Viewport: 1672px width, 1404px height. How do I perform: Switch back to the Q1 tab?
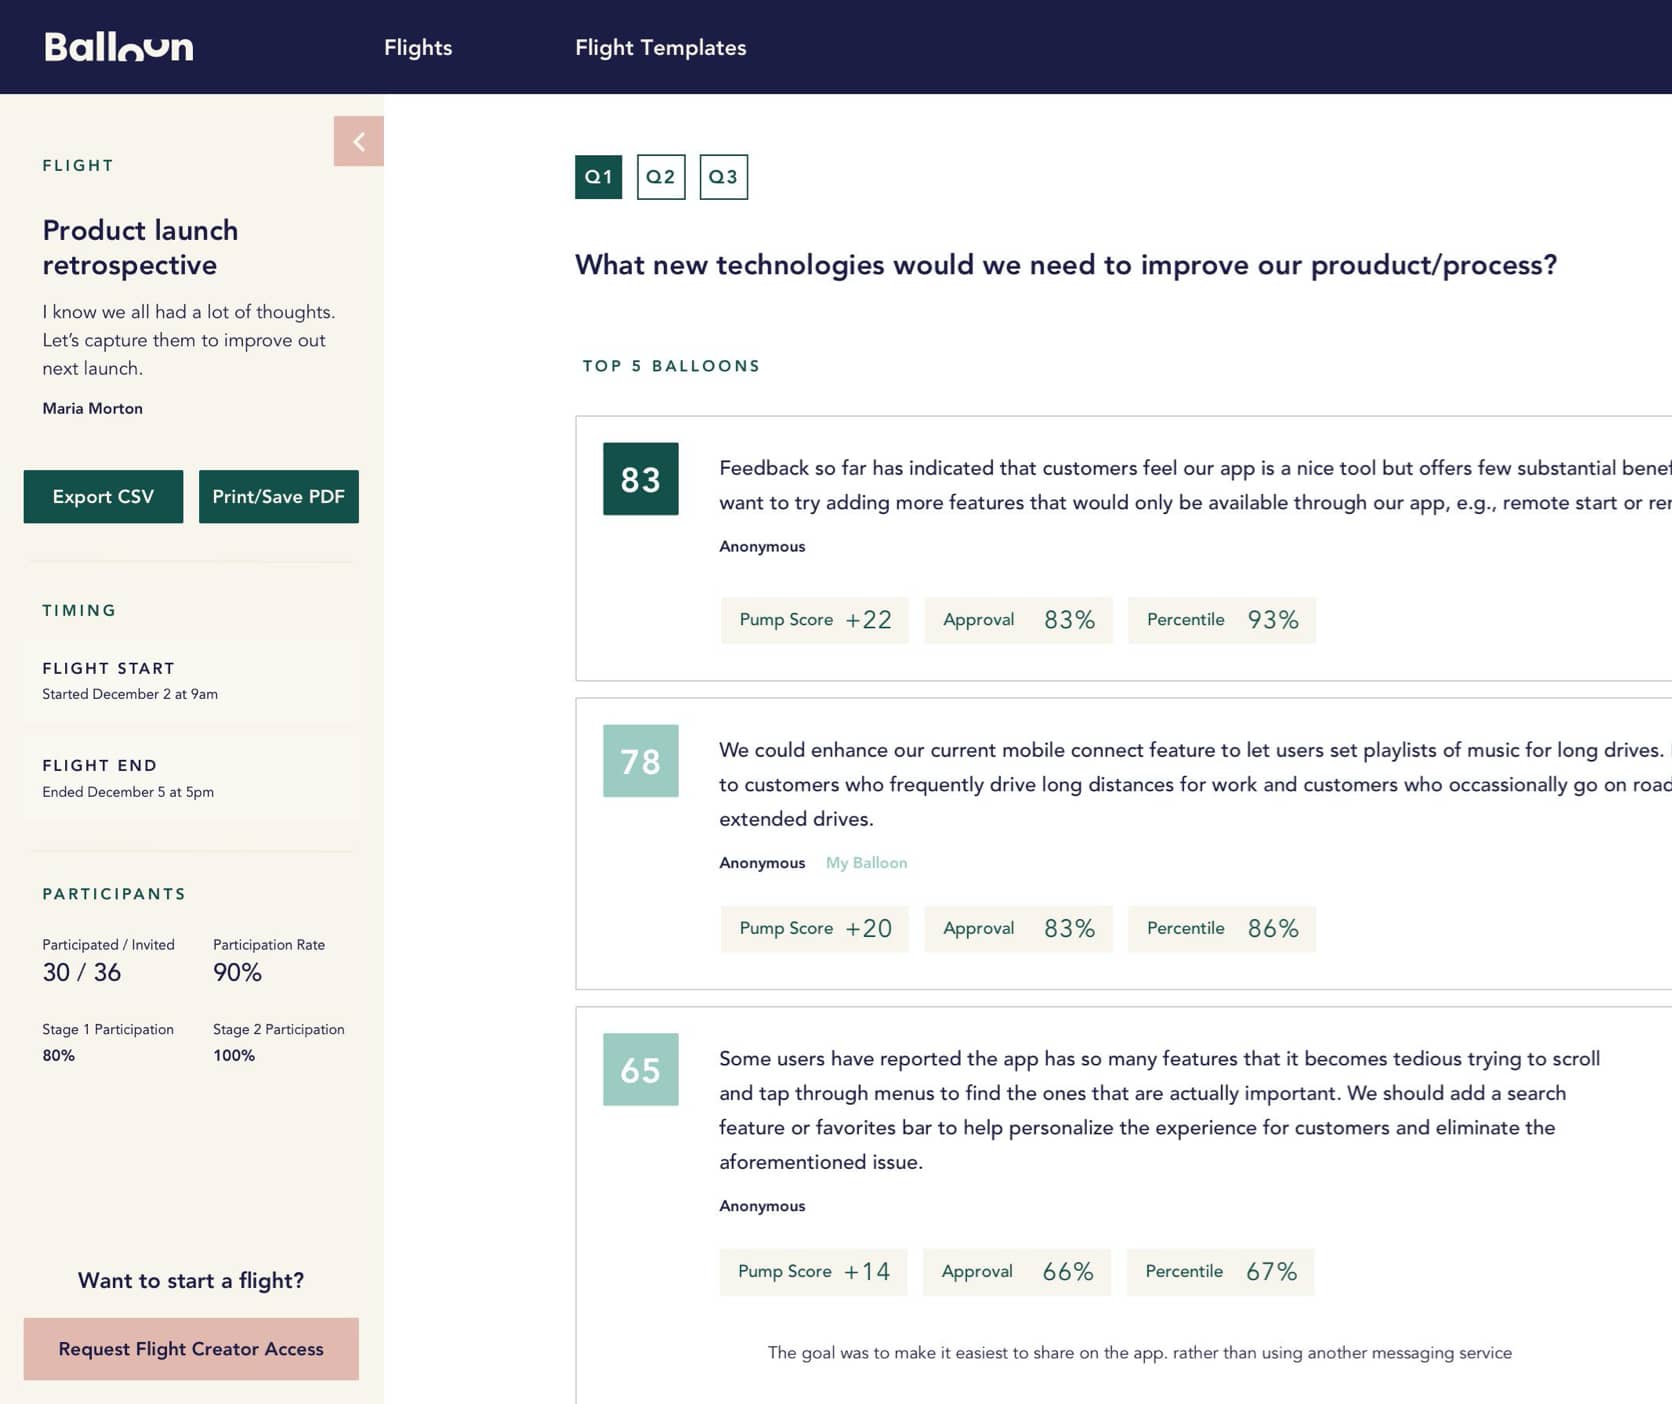(598, 176)
